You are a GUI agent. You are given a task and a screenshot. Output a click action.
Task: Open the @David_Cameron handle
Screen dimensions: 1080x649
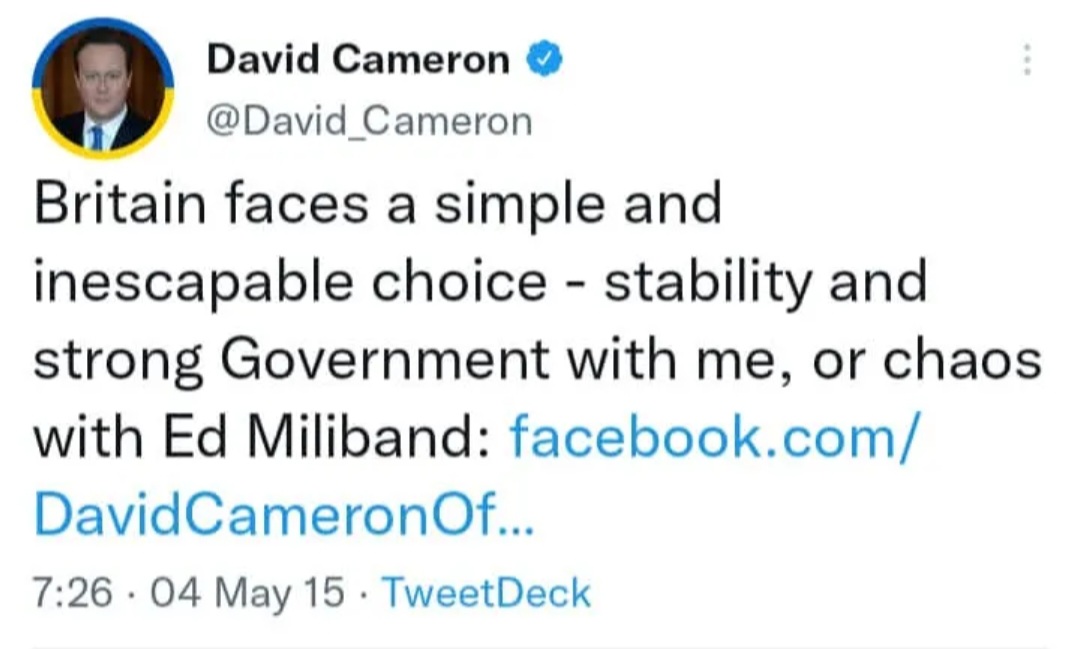pos(369,122)
